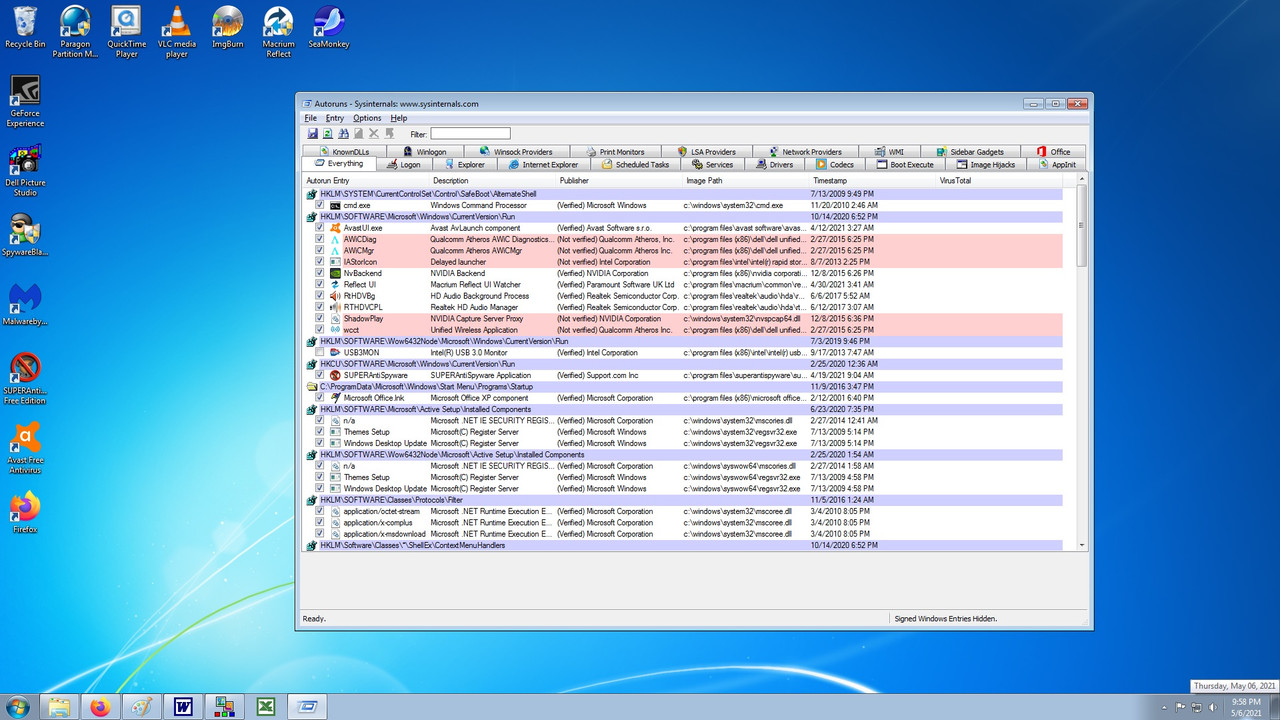Select the VLC media player desktop icon
This screenshot has height=720, width=1280.
tap(177, 32)
